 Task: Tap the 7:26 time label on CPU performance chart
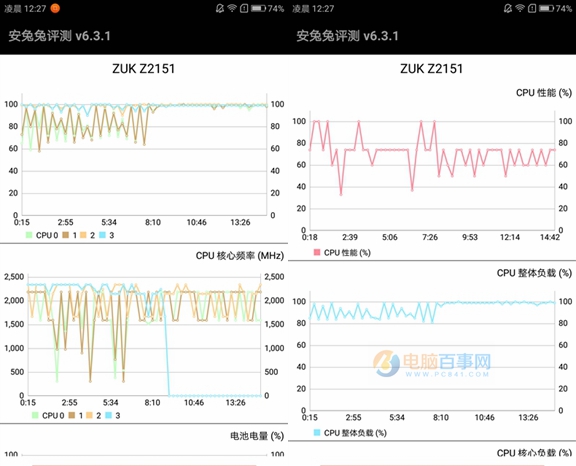[x=430, y=237]
